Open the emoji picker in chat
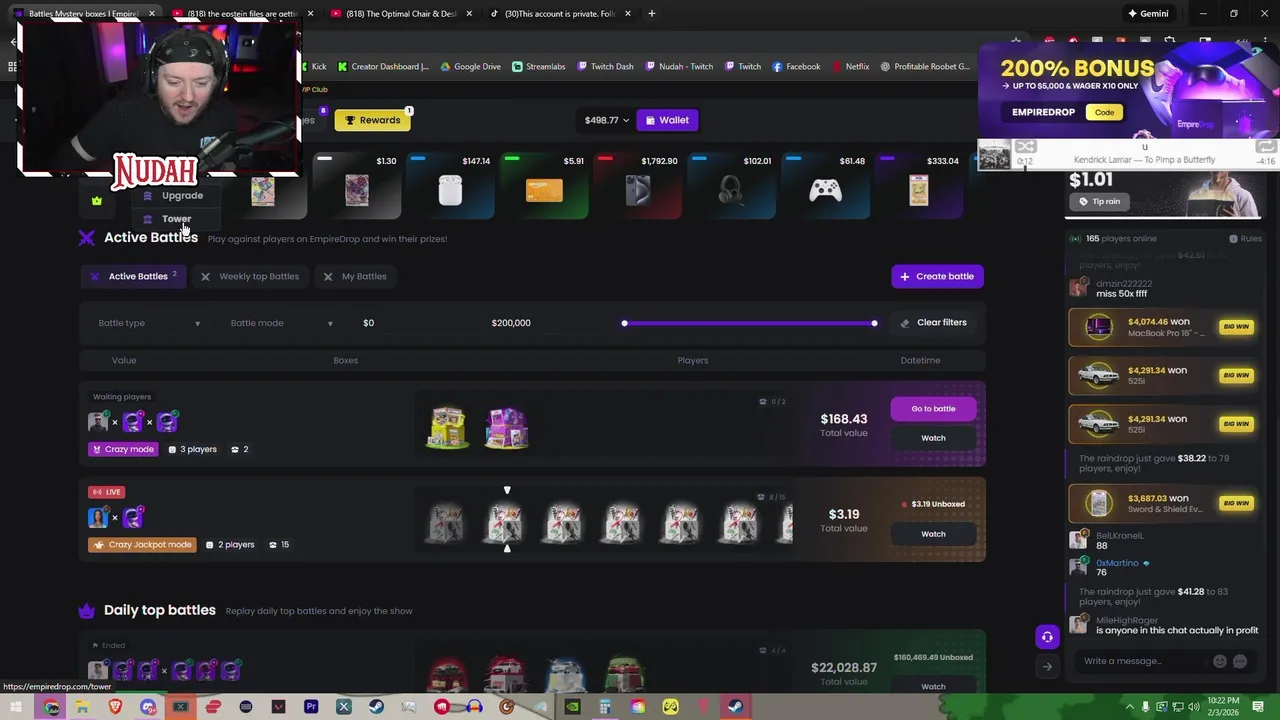Viewport: 1280px width, 720px height. [1220, 661]
